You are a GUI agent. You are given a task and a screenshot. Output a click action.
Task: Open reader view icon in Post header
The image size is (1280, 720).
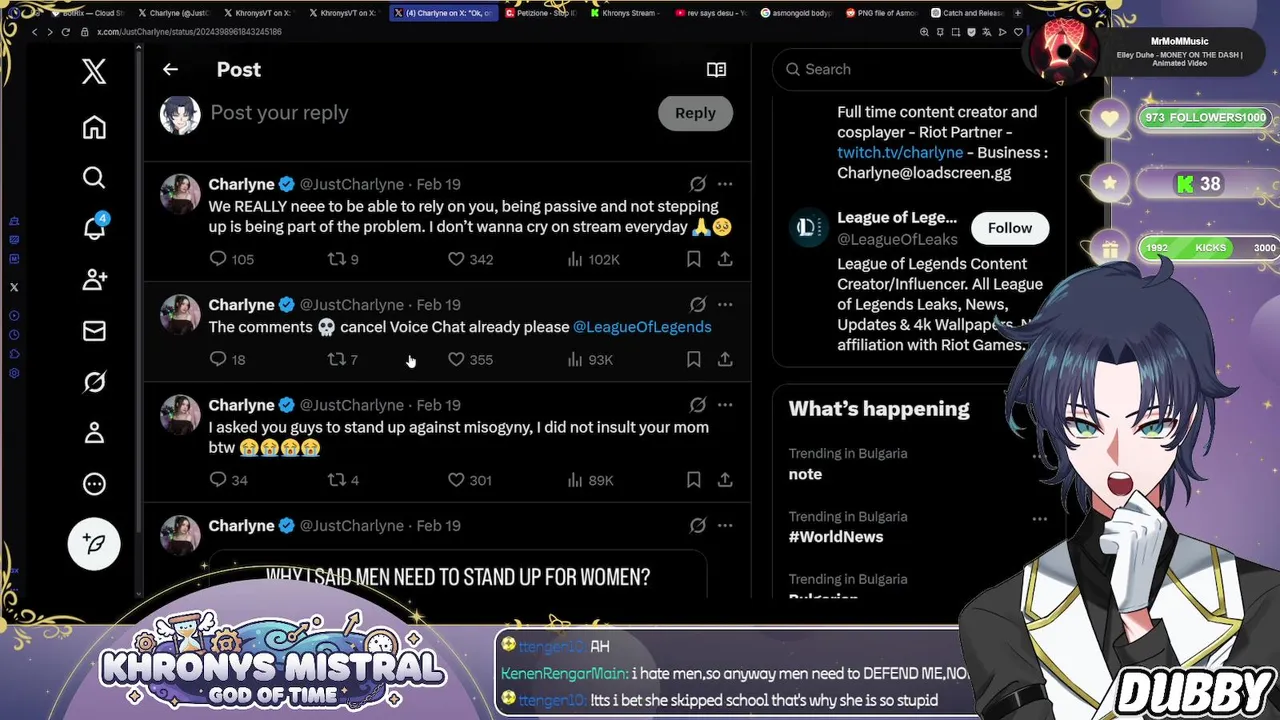(x=716, y=70)
